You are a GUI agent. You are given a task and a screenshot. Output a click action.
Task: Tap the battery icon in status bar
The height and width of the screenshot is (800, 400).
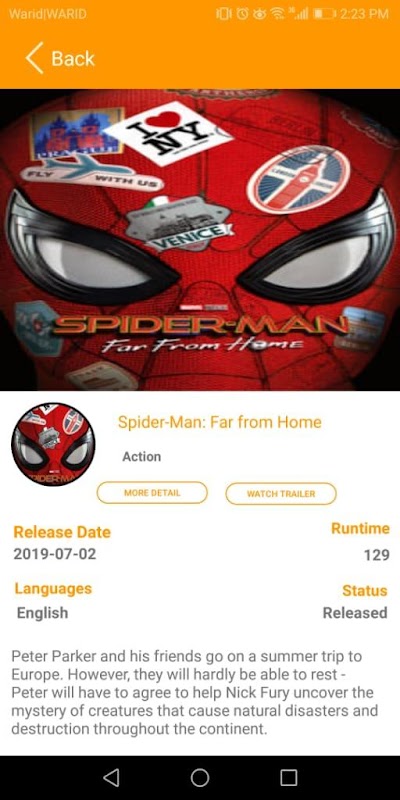tap(324, 14)
